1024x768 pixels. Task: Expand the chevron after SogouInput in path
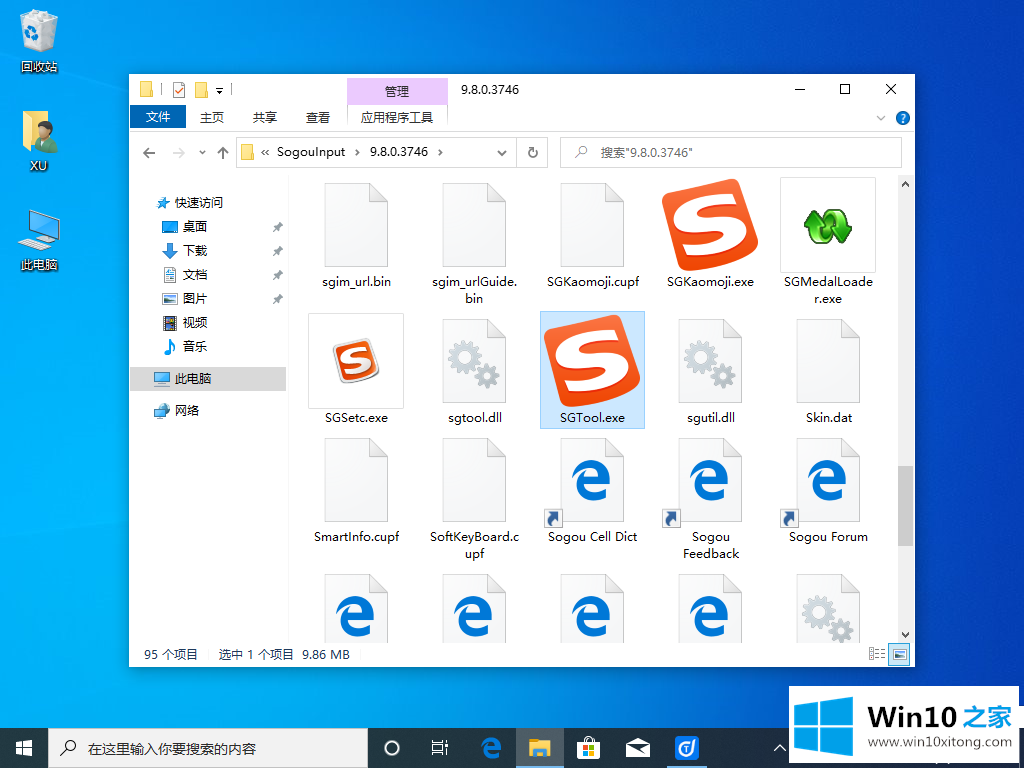click(x=357, y=152)
